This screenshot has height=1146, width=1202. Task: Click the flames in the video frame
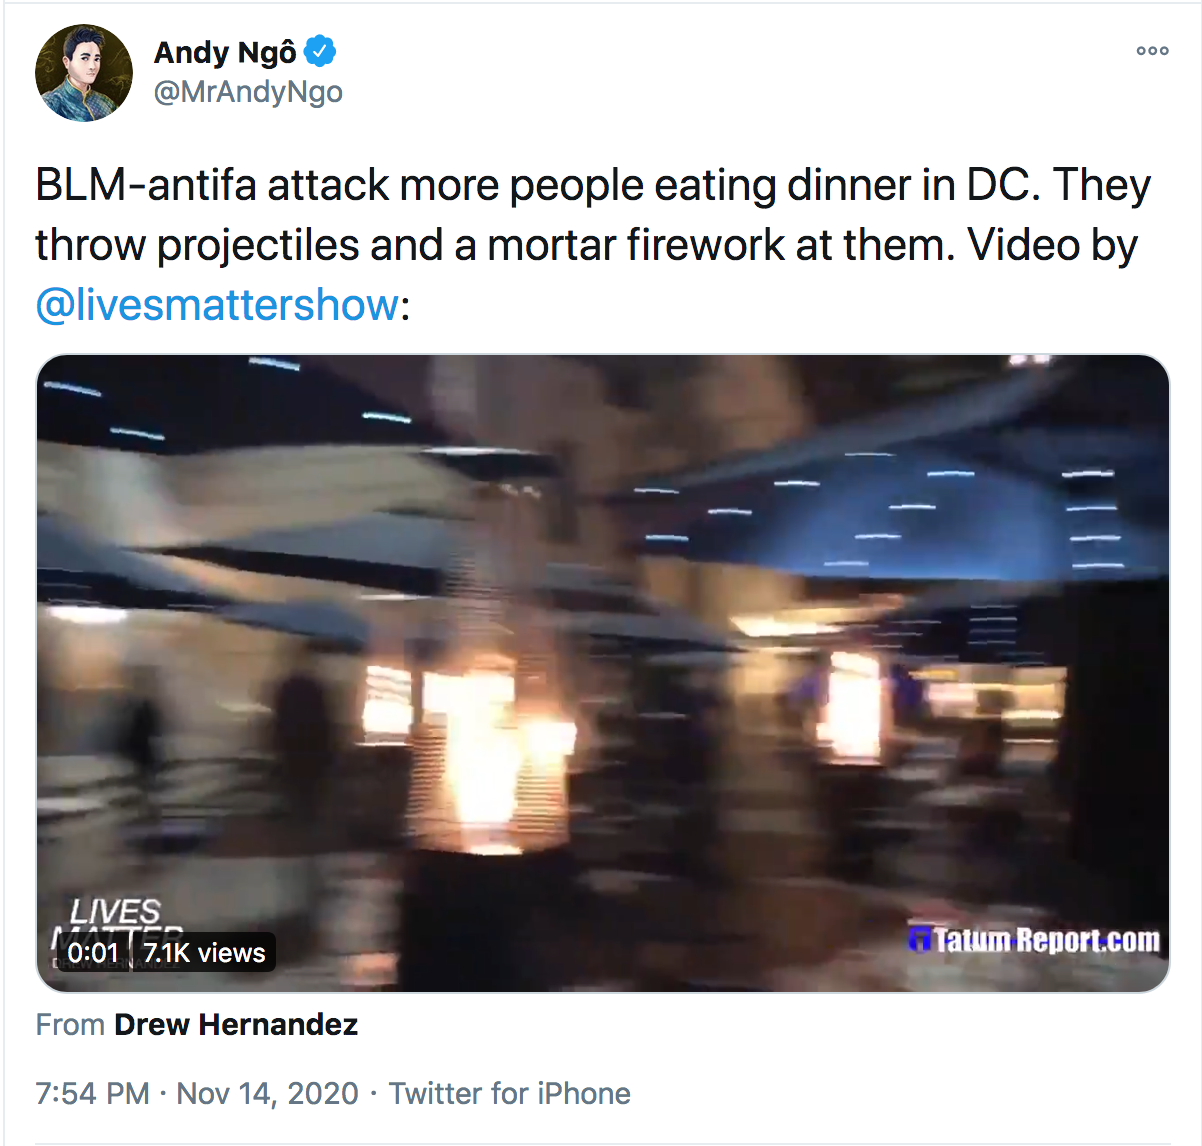[x=482, y=760]
